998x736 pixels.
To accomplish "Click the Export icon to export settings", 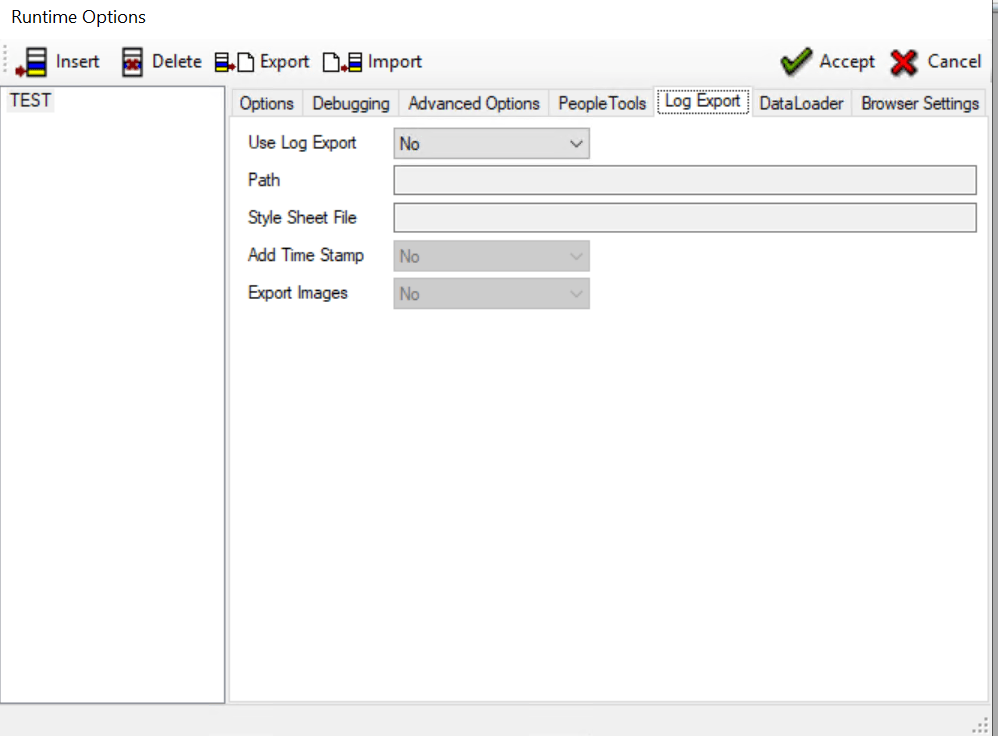I will 233,61.
